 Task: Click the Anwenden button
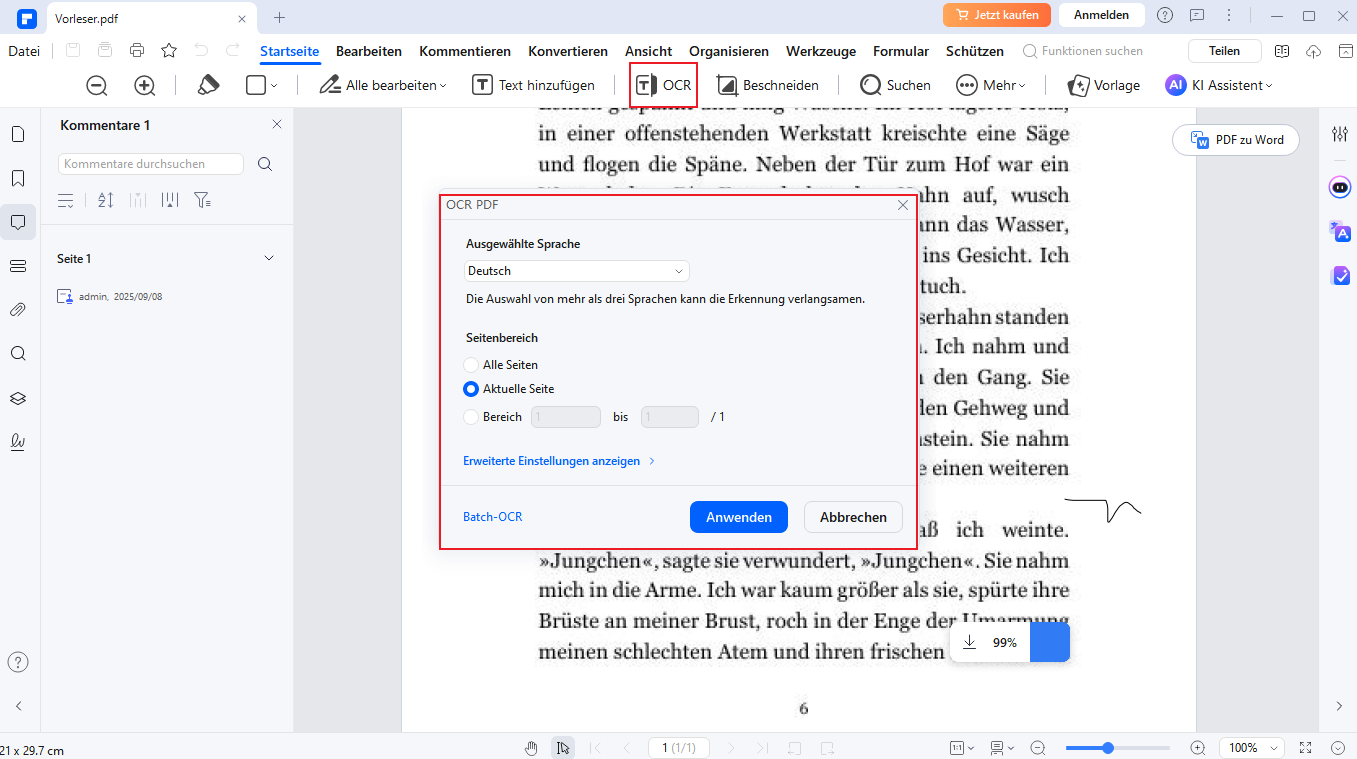[738, 517]
